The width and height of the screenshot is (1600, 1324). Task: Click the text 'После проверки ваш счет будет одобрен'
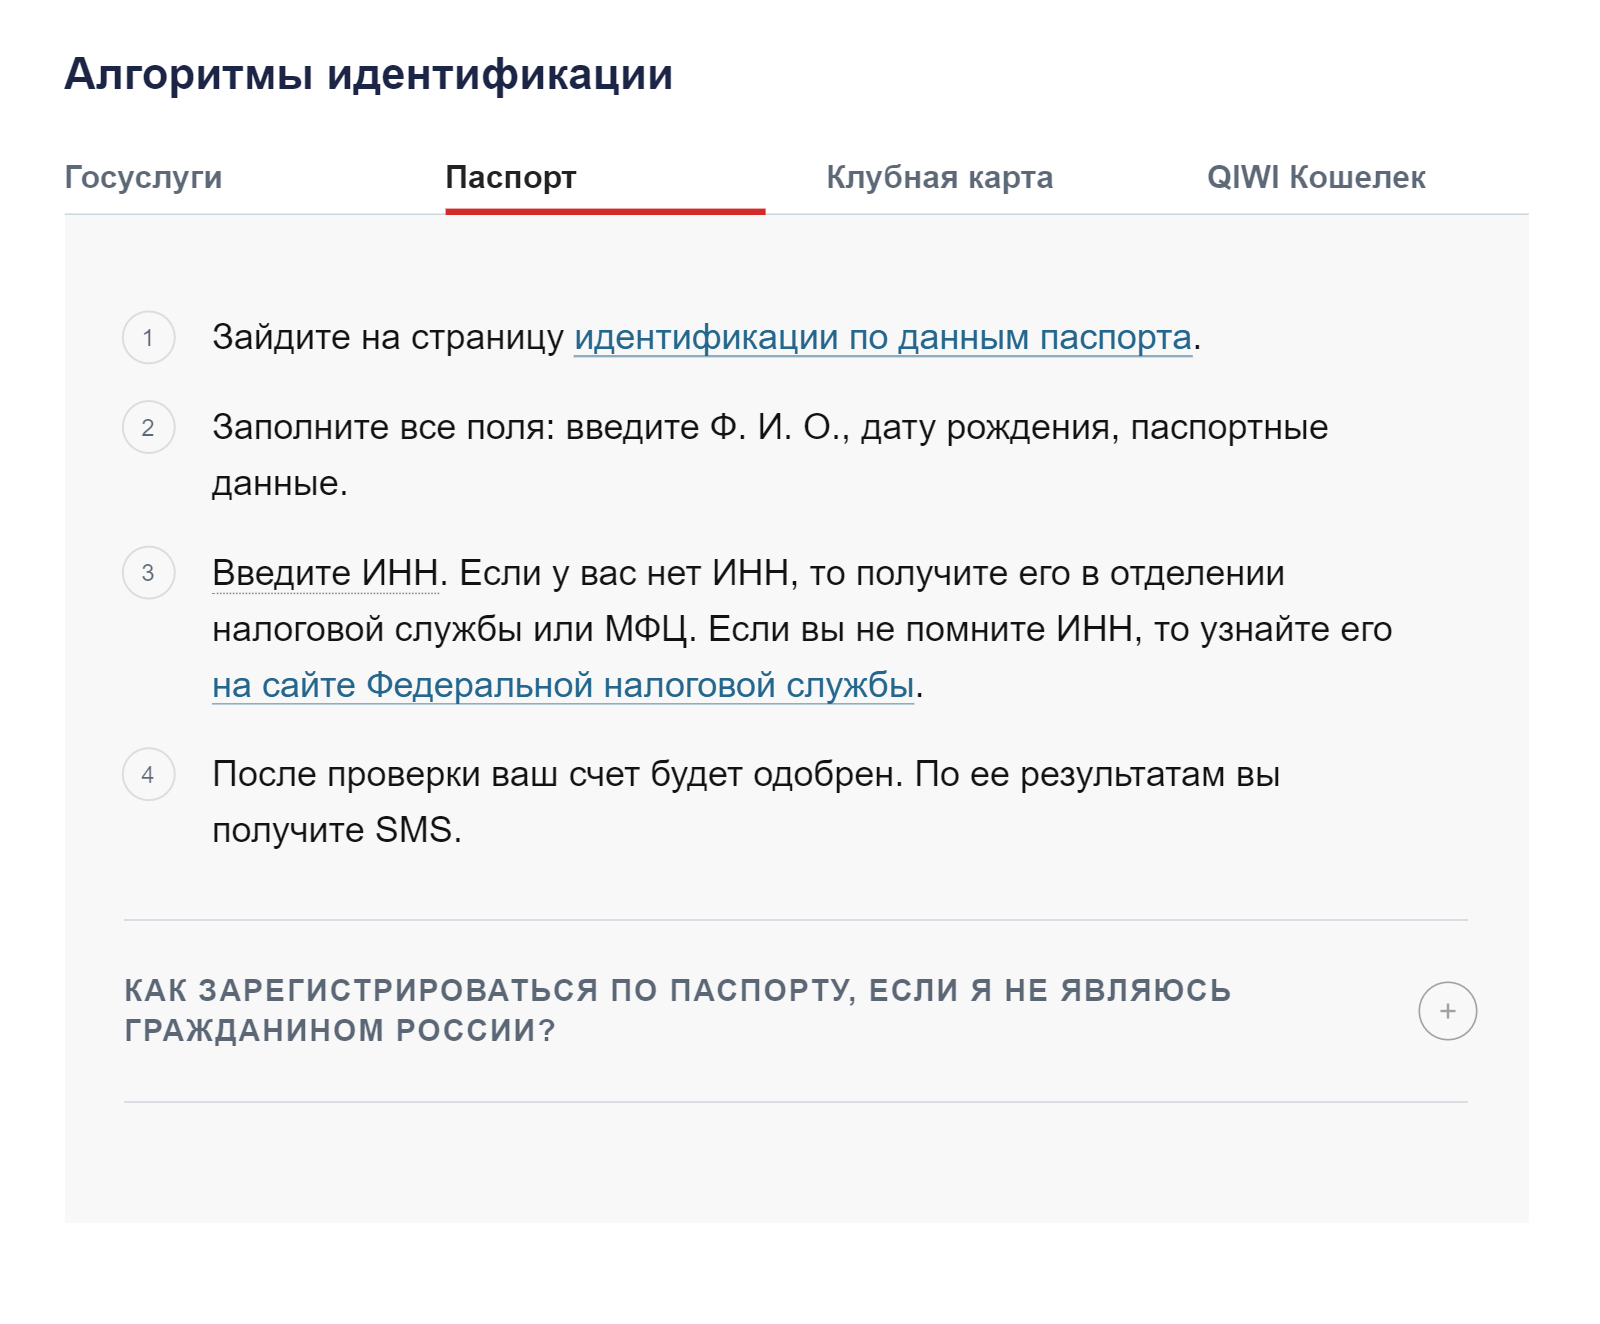coord(554,775)
